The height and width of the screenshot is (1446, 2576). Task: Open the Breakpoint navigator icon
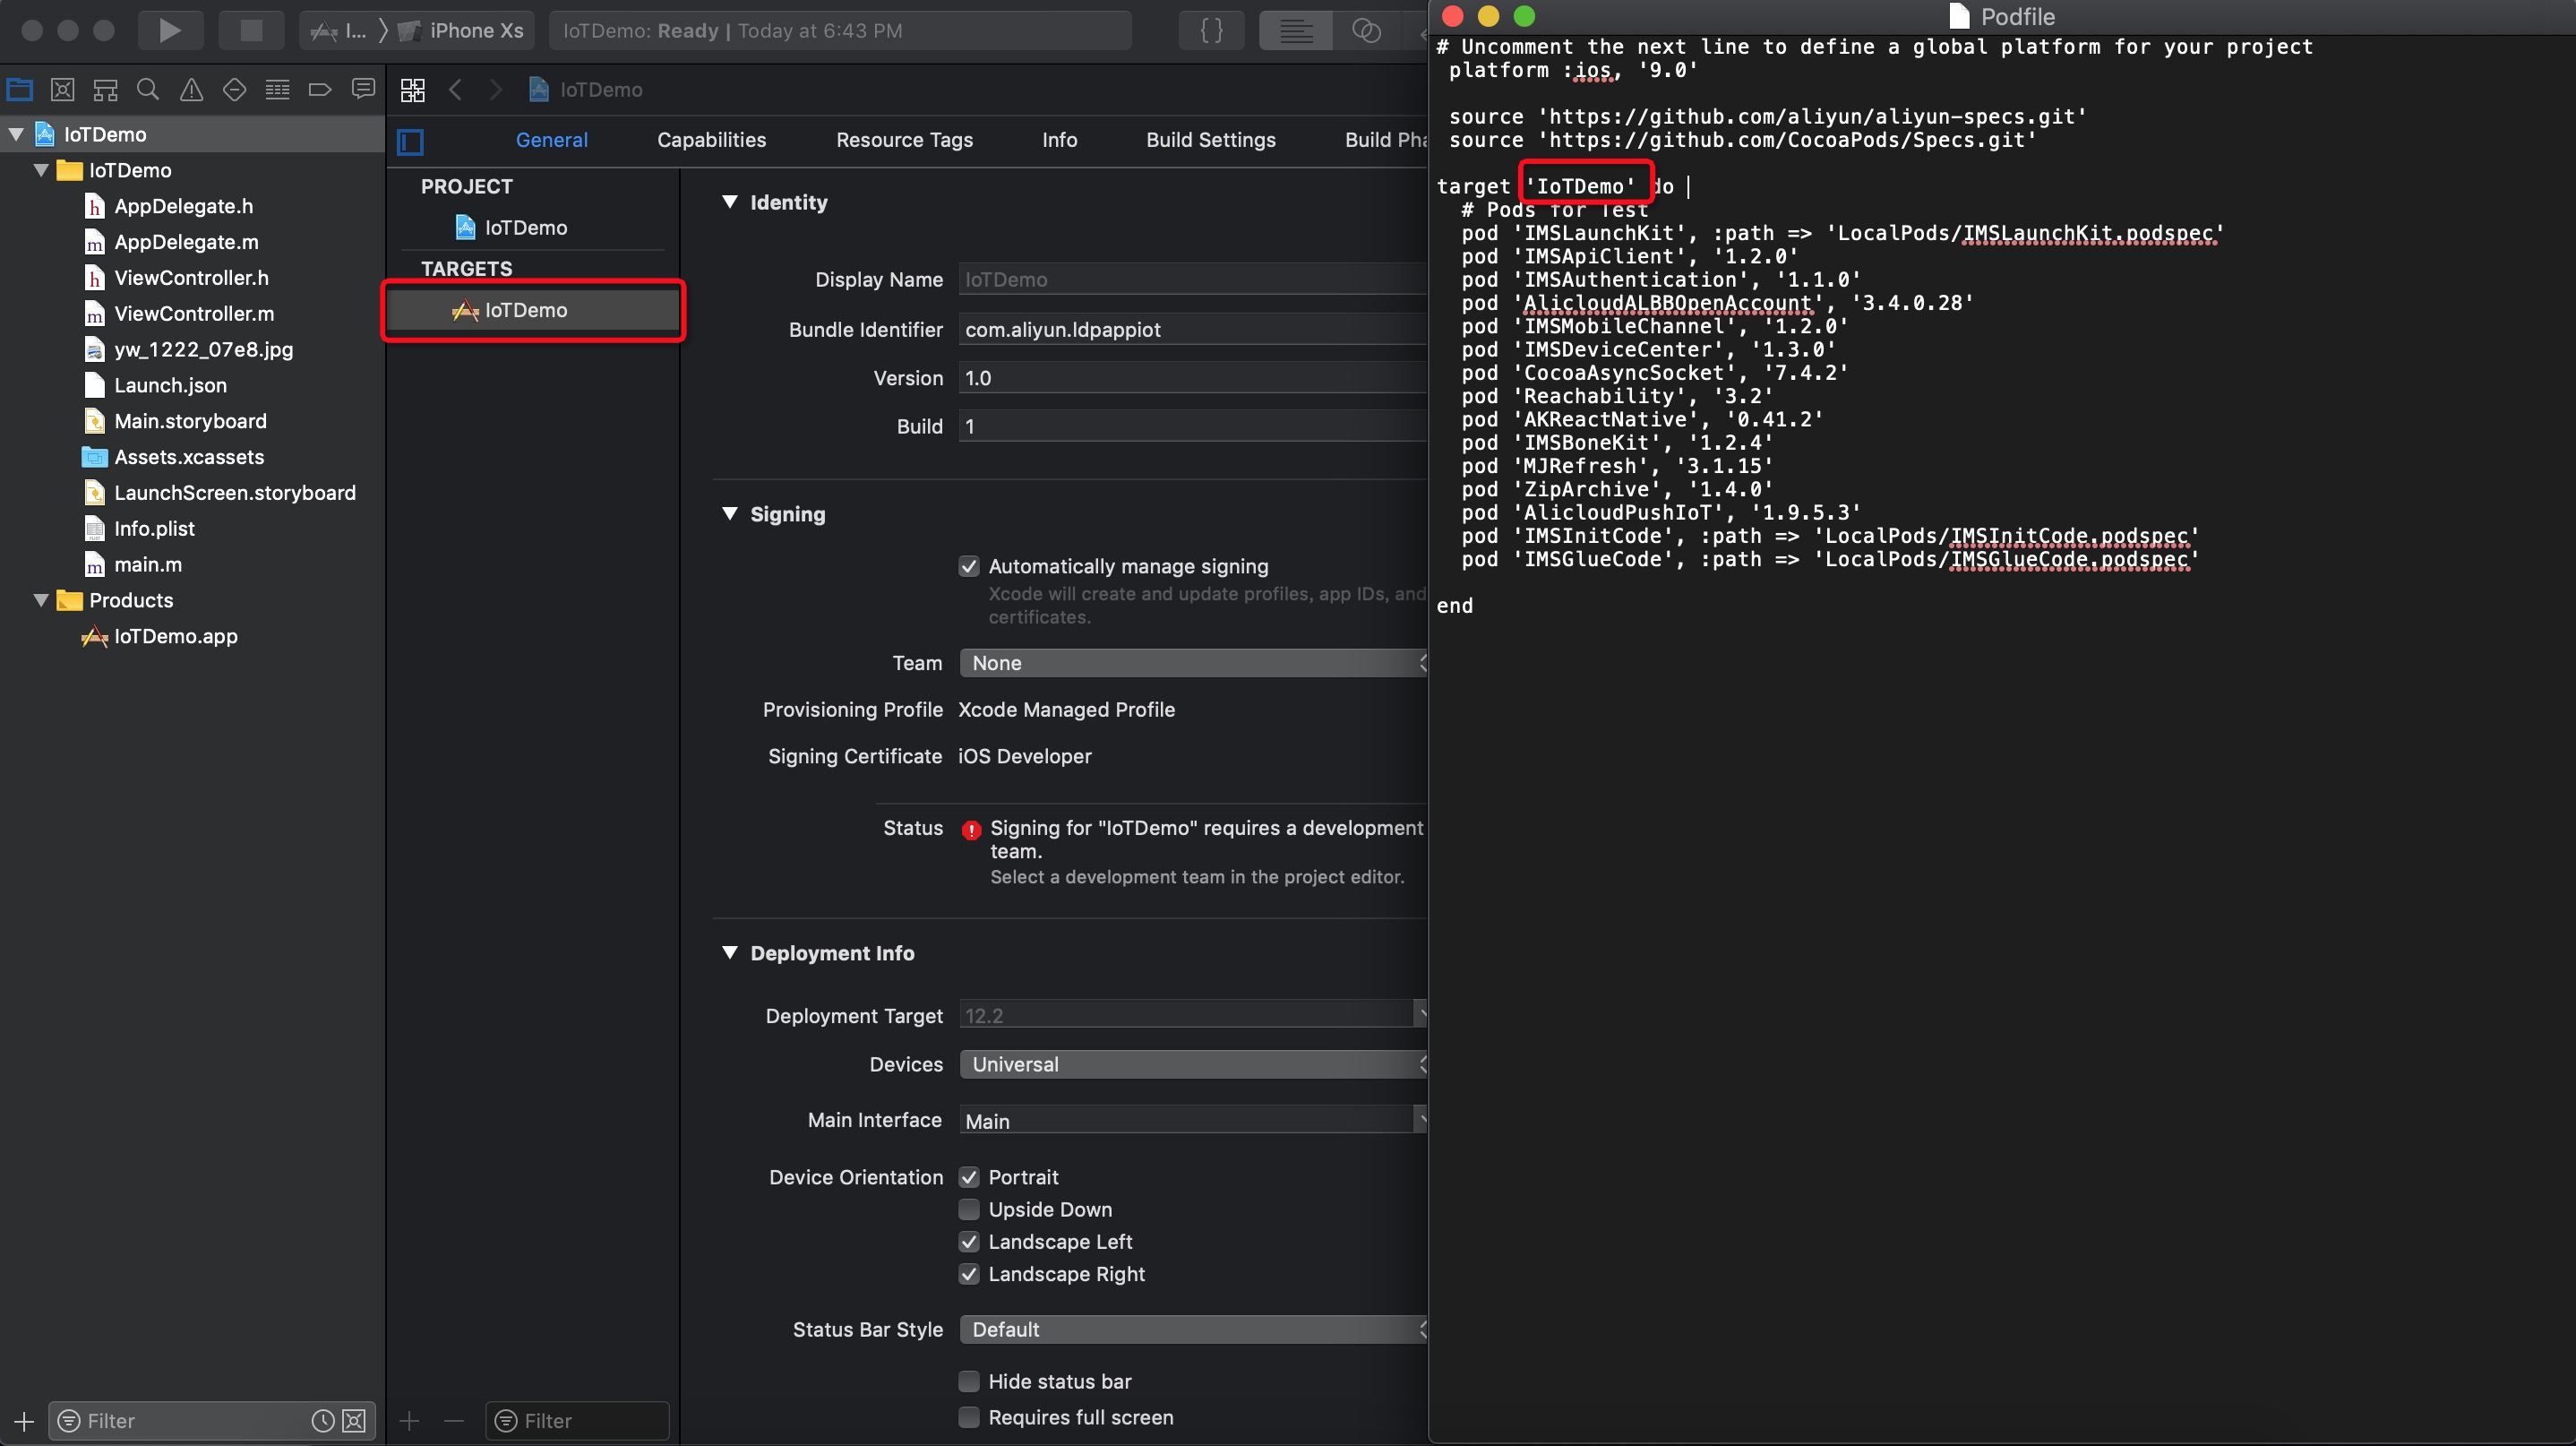pos(320,90)
